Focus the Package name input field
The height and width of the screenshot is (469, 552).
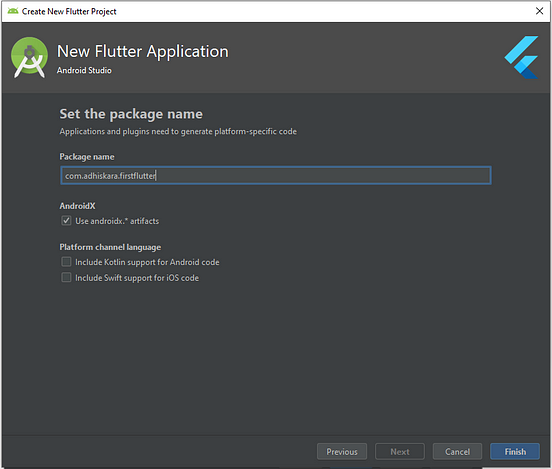(x=276, y=175)
